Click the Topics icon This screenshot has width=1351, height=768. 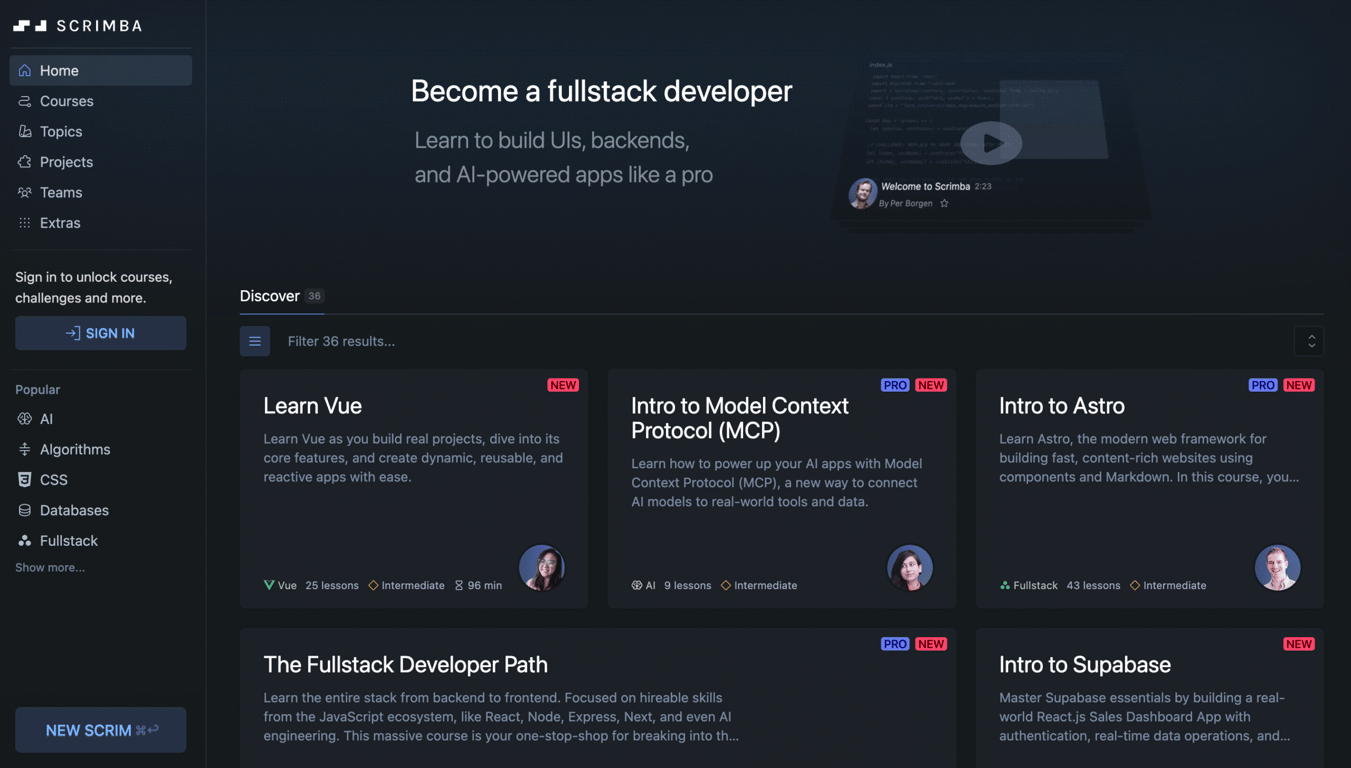23,131
